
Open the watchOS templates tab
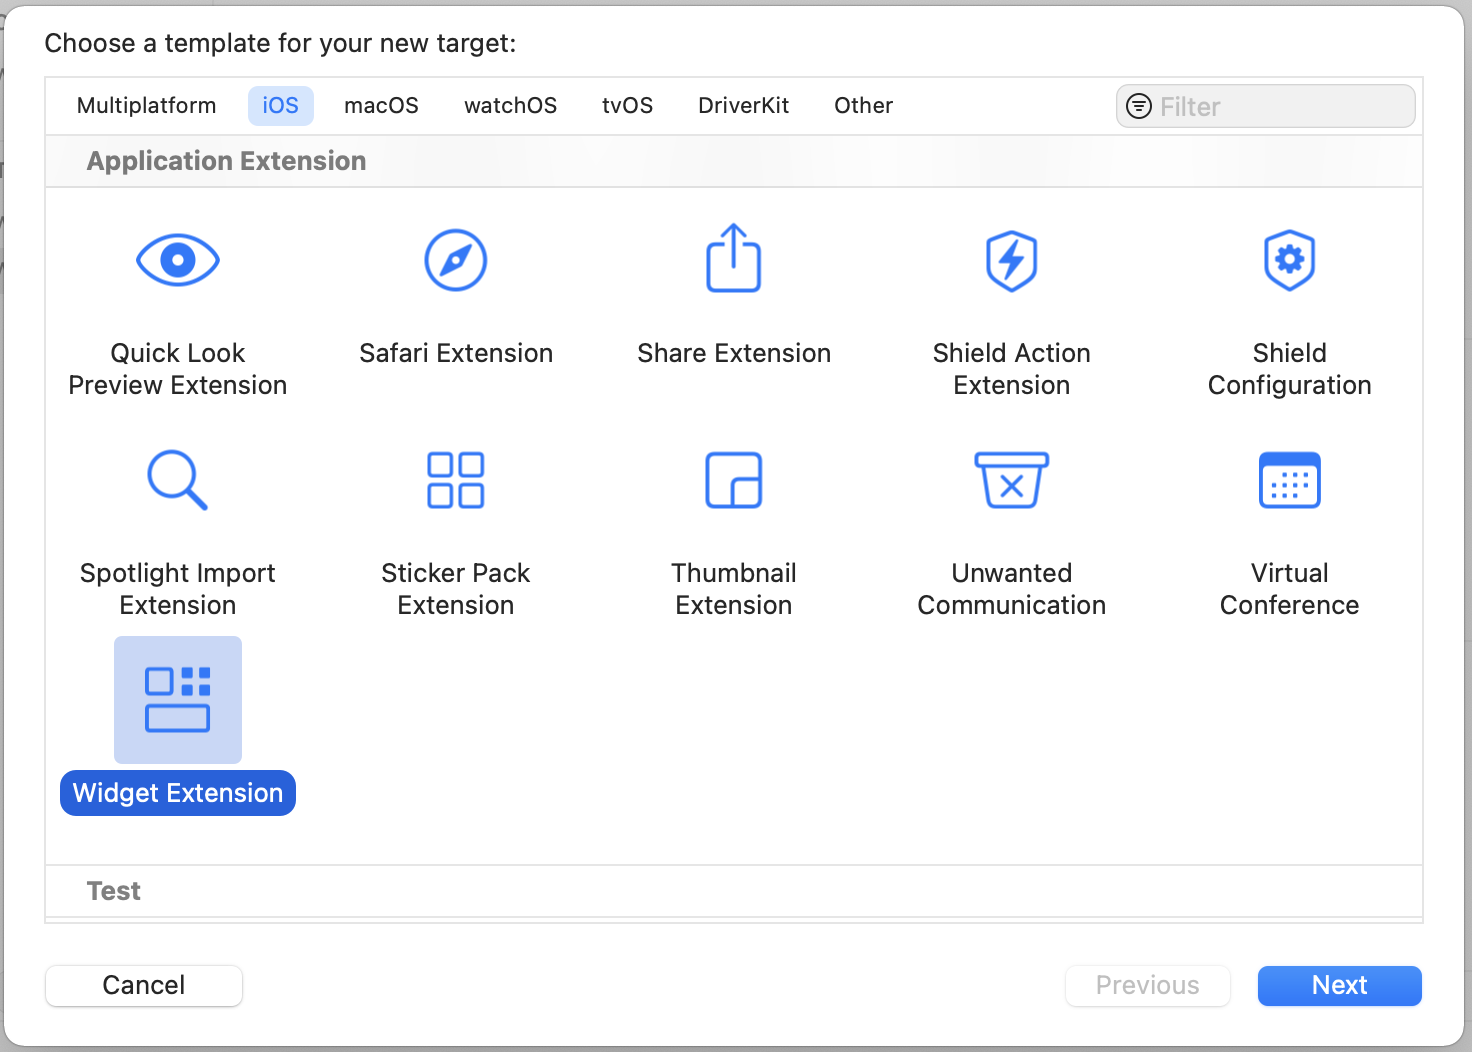coord(510,106)
